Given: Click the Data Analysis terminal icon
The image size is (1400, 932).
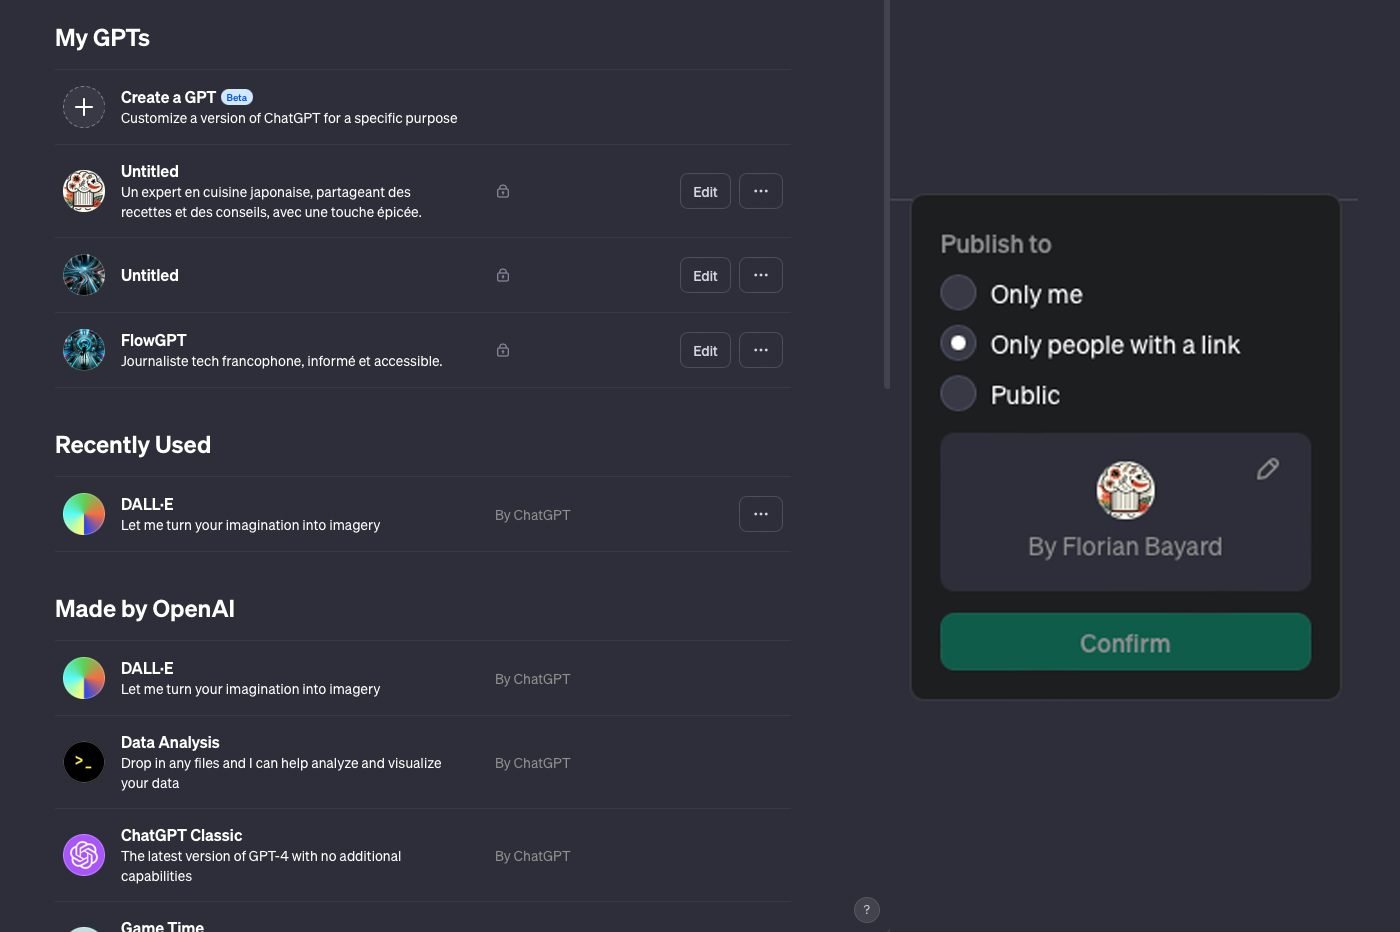Looking at the screenshot, I should [x=84, y=762].
